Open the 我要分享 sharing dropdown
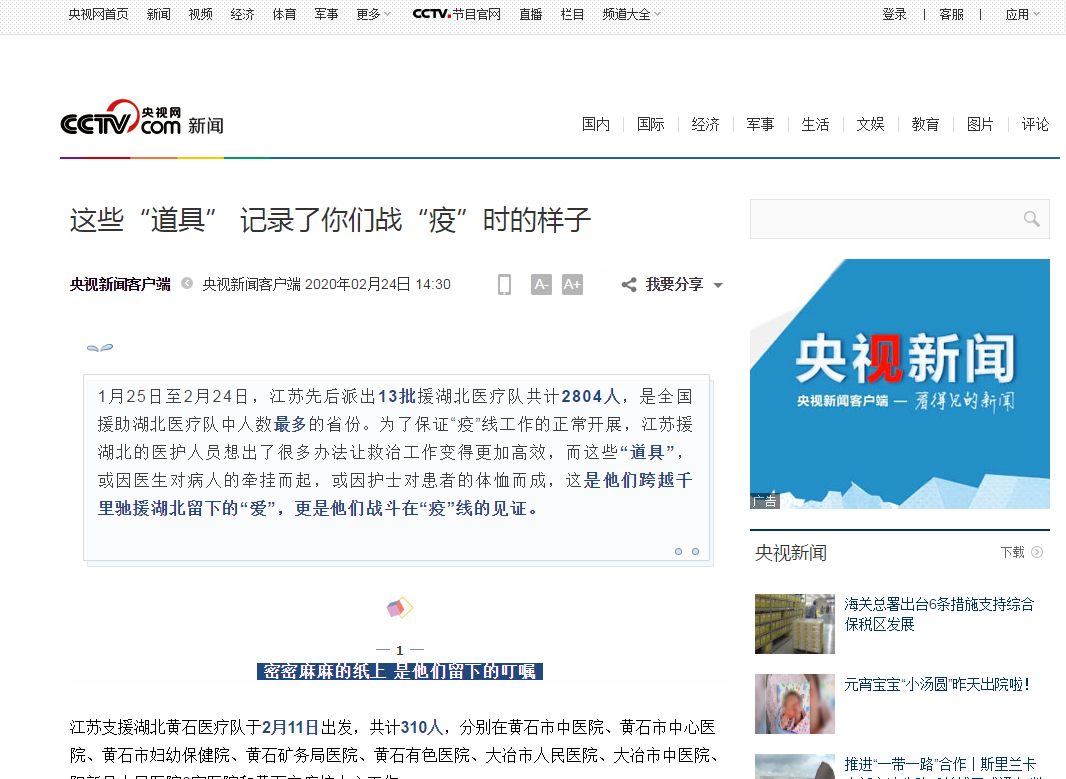Image resolution: width=1066 pixels, height=779 pixels. click(x=672, y=284)
